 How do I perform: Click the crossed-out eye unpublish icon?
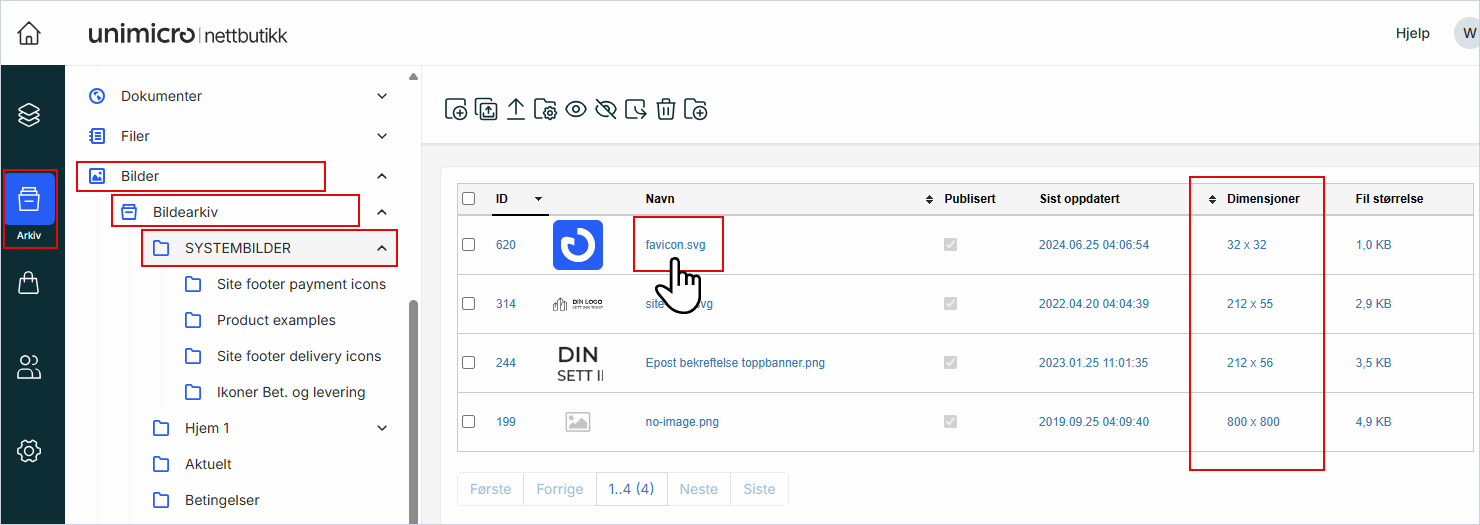(605, 109)
